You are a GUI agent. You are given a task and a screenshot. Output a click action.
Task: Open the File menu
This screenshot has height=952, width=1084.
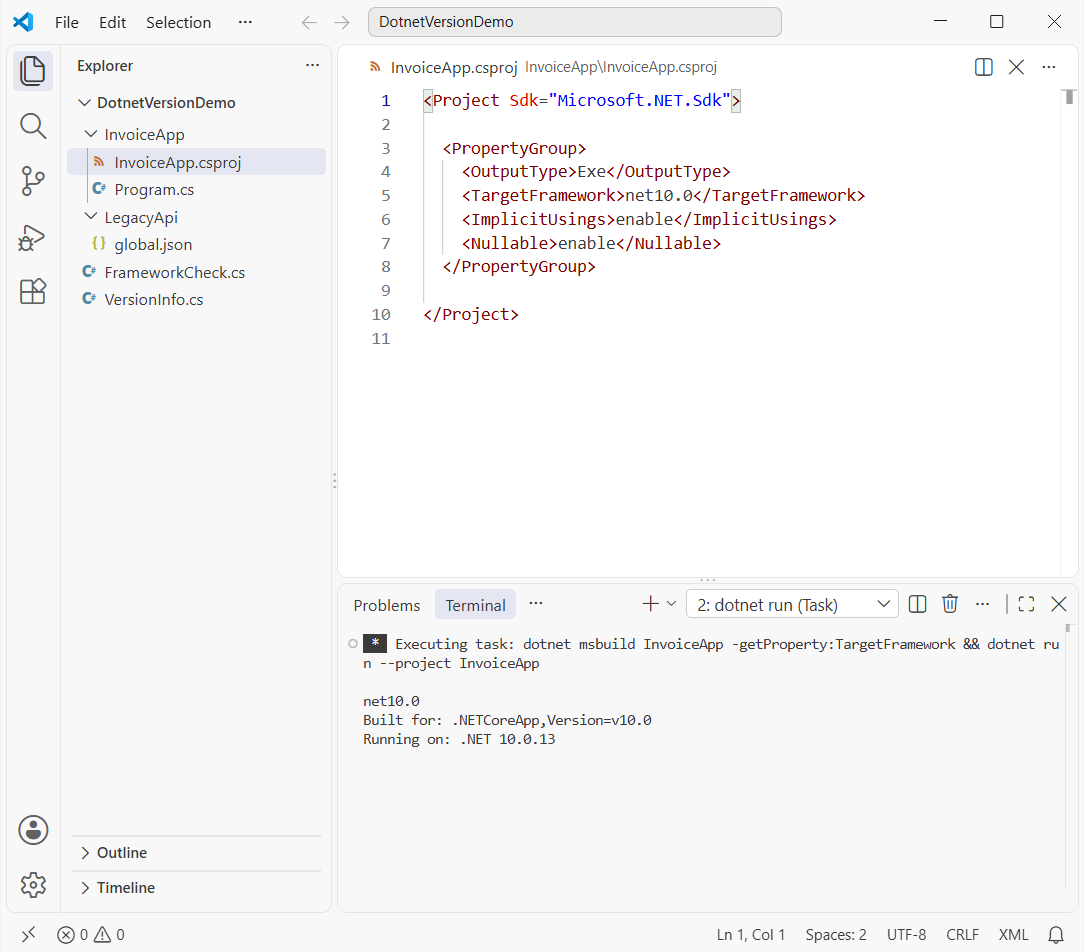[66, 22]
